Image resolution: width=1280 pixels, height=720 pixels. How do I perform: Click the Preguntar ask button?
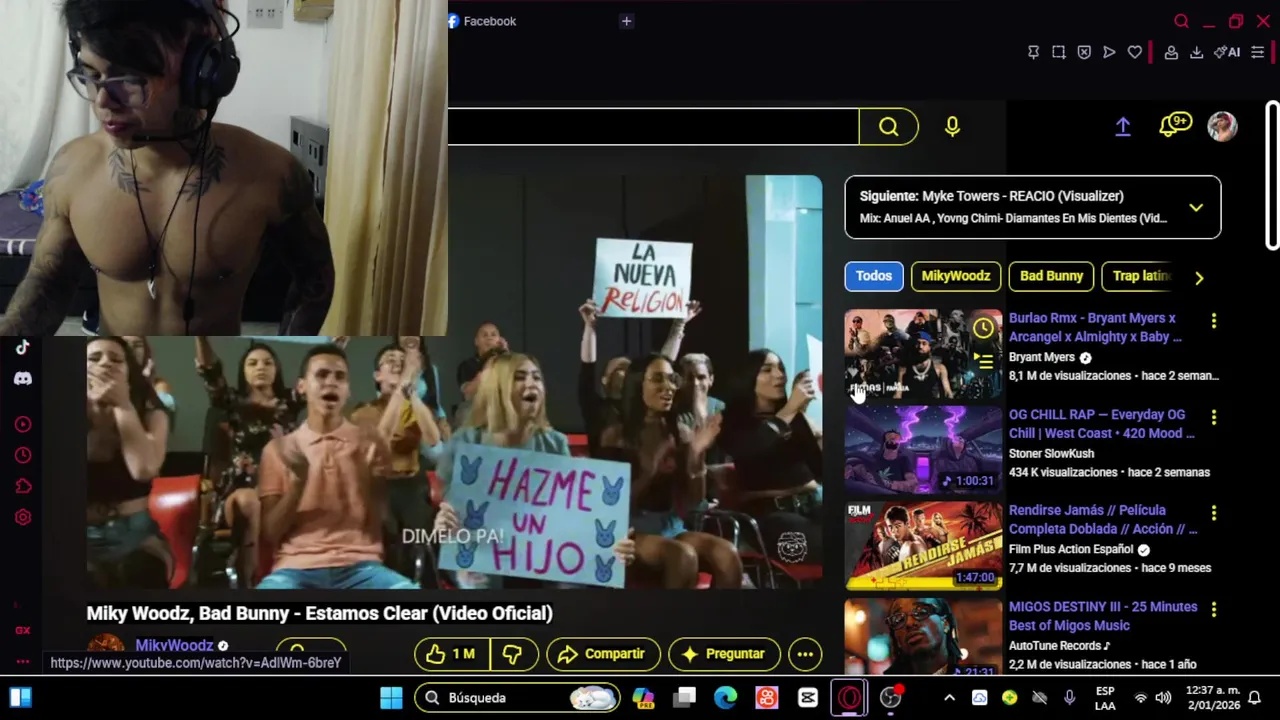(724, 654)
